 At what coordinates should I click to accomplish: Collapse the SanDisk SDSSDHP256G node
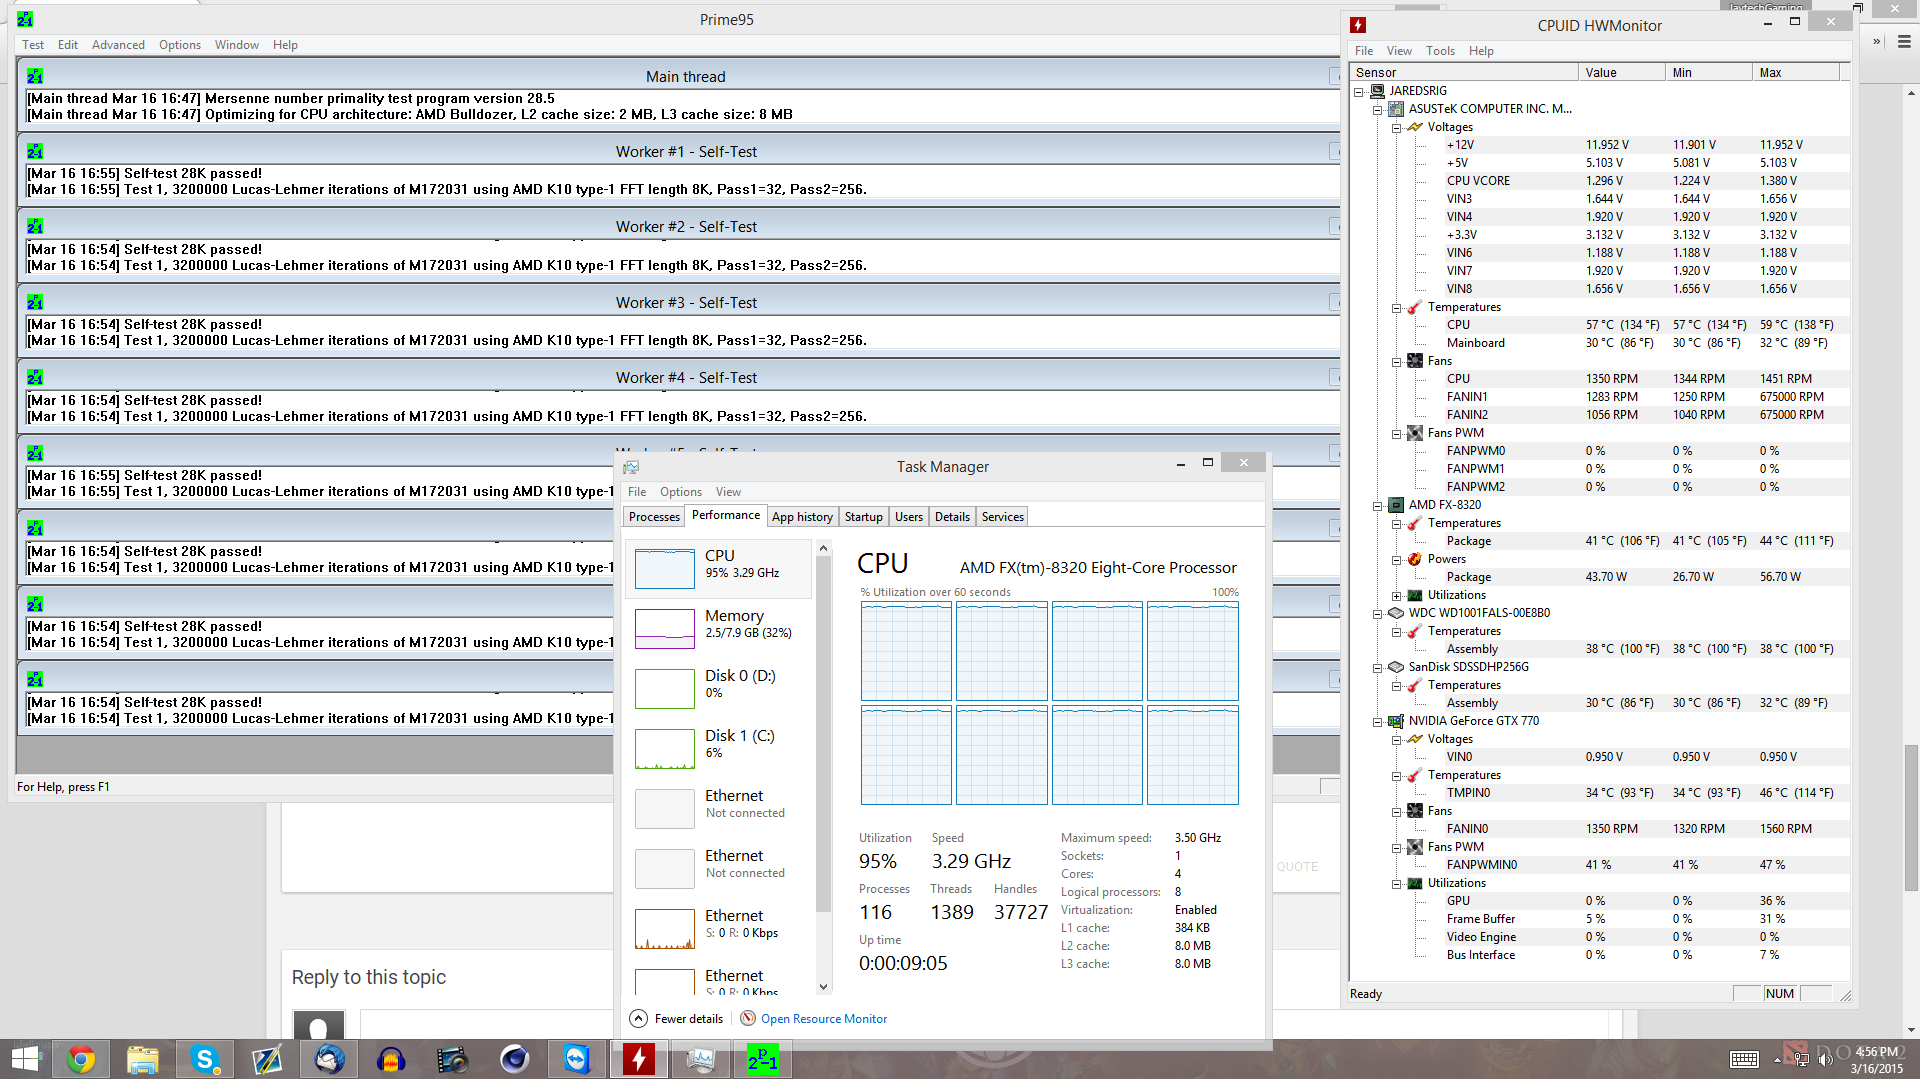(1378, 667)
